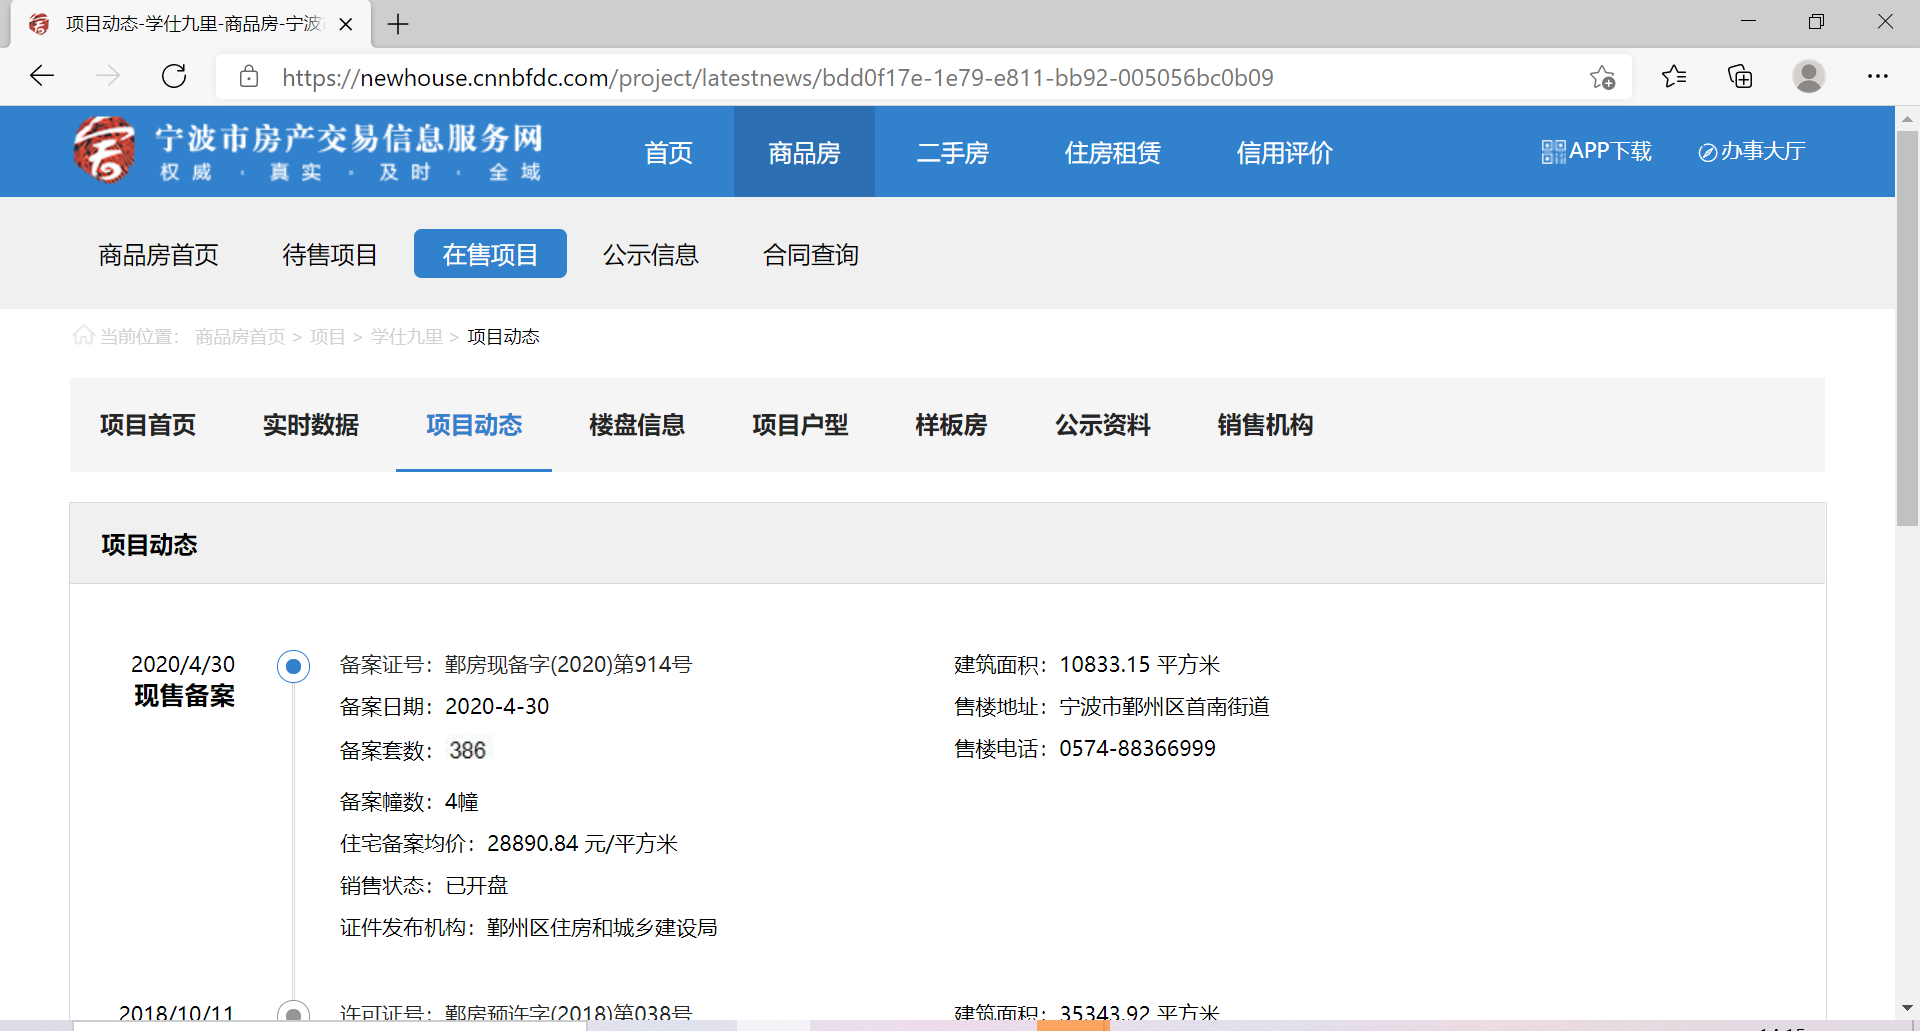Switch to 销售机构 tab

(1266, 425)
